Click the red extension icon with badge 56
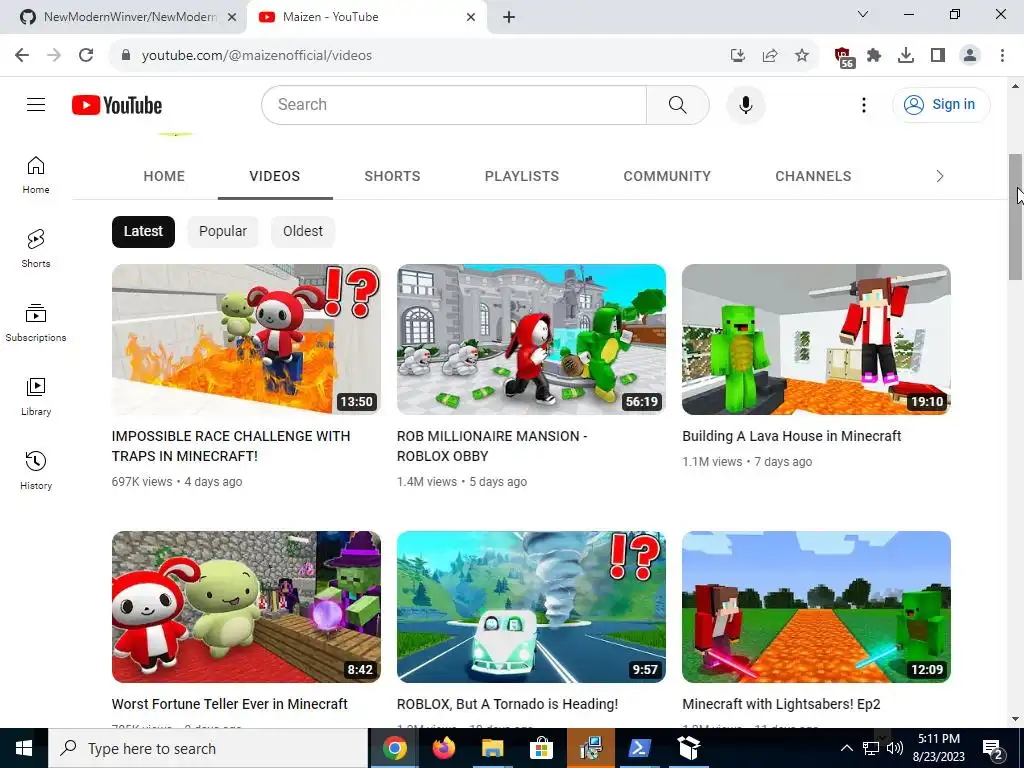 click(844, 57)
